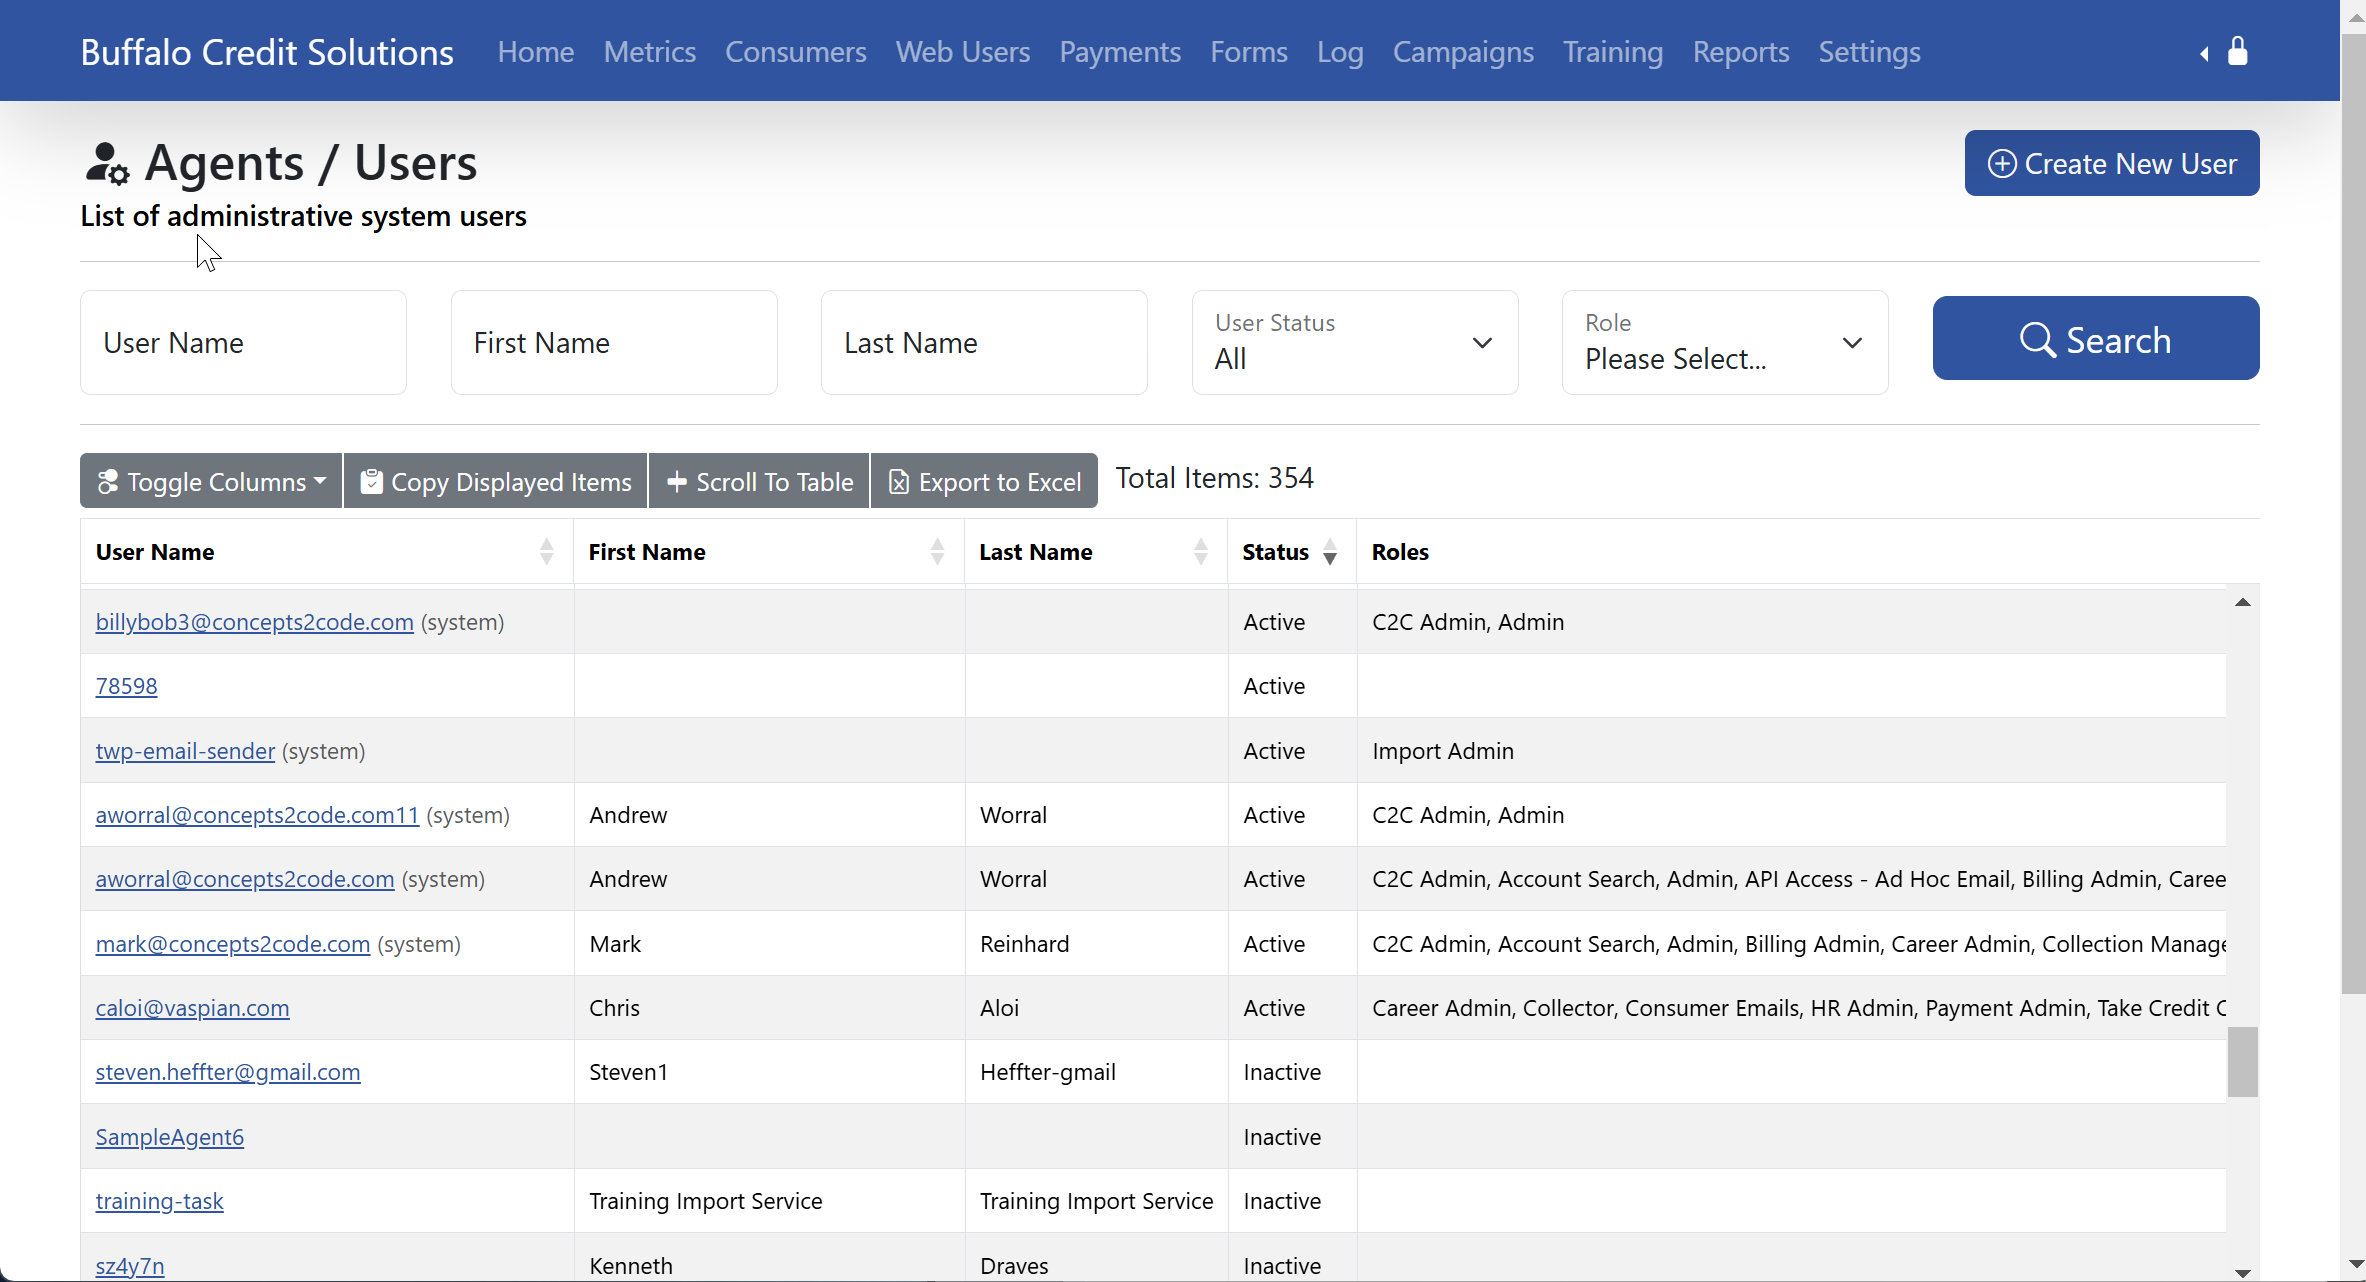Sort by User Name column arrows
Screen dimensions: 2366x1282
click(x=546, y=552)
